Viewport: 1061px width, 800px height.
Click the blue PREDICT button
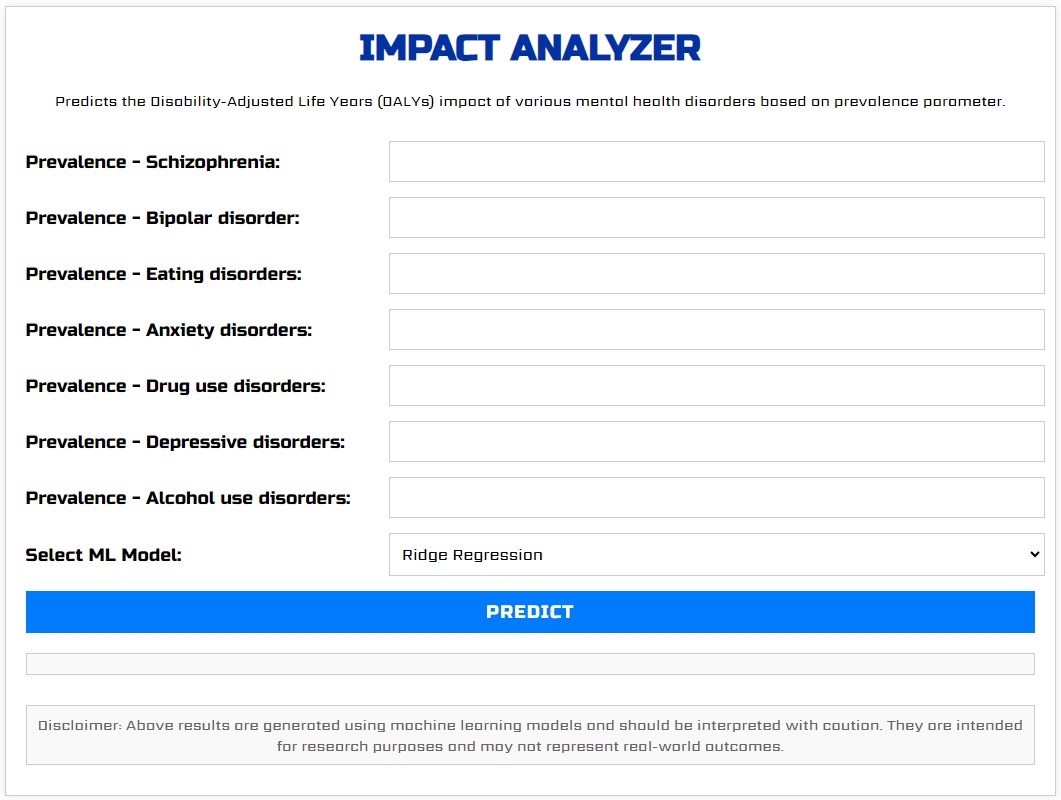point(530,612)
